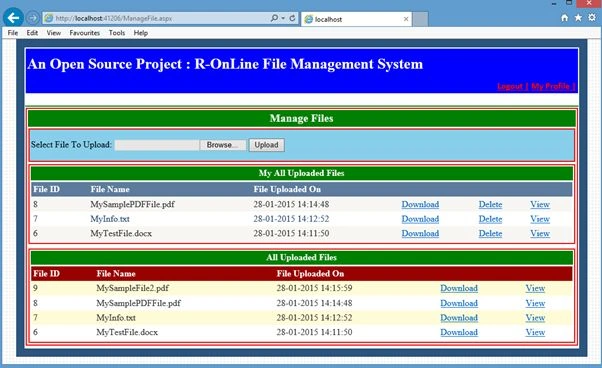Image resolution: width=602 pixels, height=368 pixels.
Task: View MyTestFile.docx in All Uploaded Files
Action: [535, 332]
